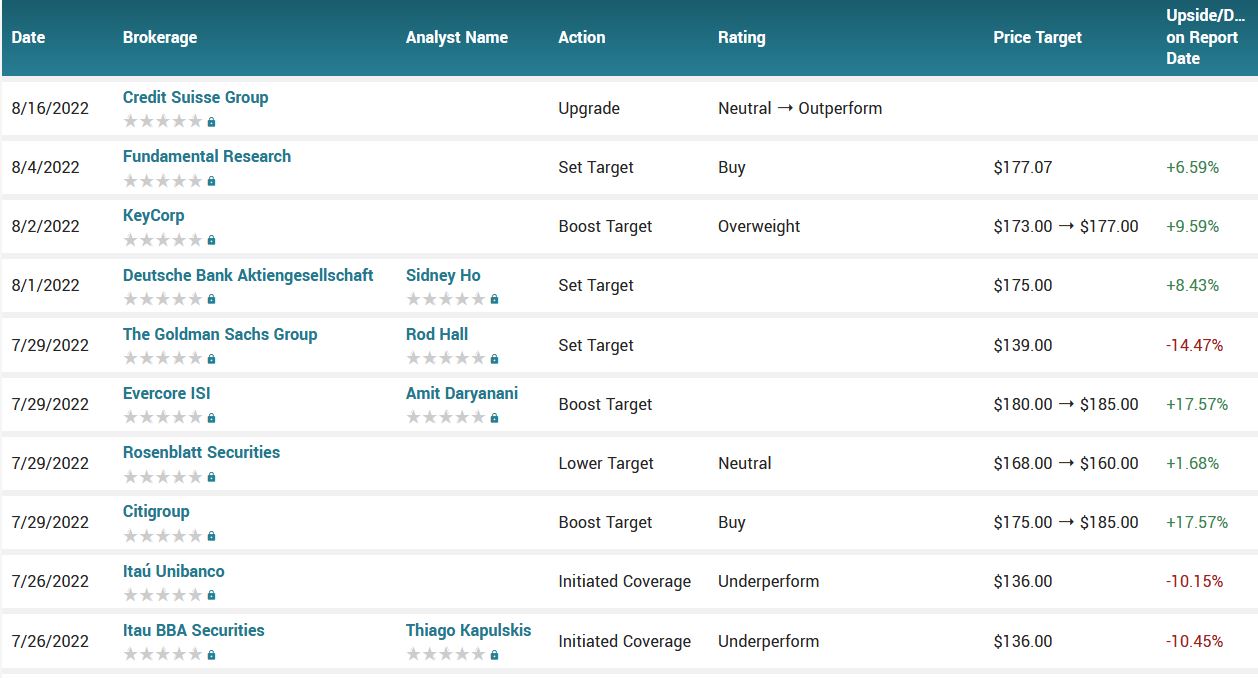Image resolution: width=1258 pixels, height=678 pixels.
Task: Select the $180.00 → $185.00 price target
Action: (1066, 404)
